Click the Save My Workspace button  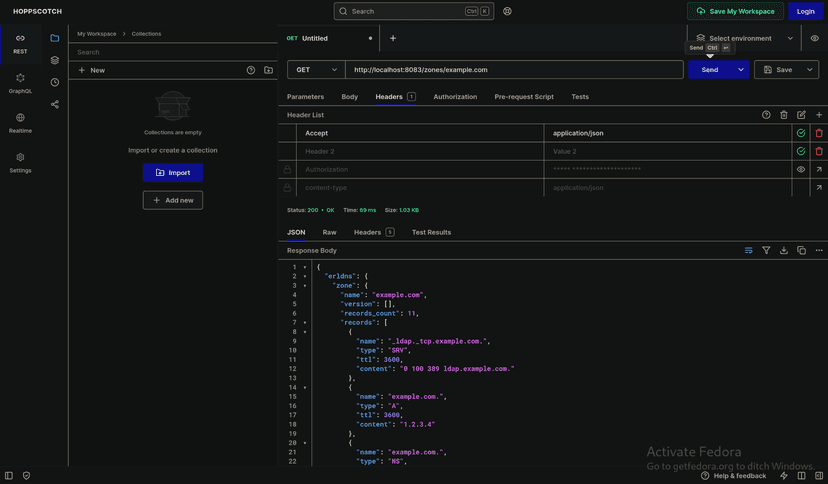point(735,11)
